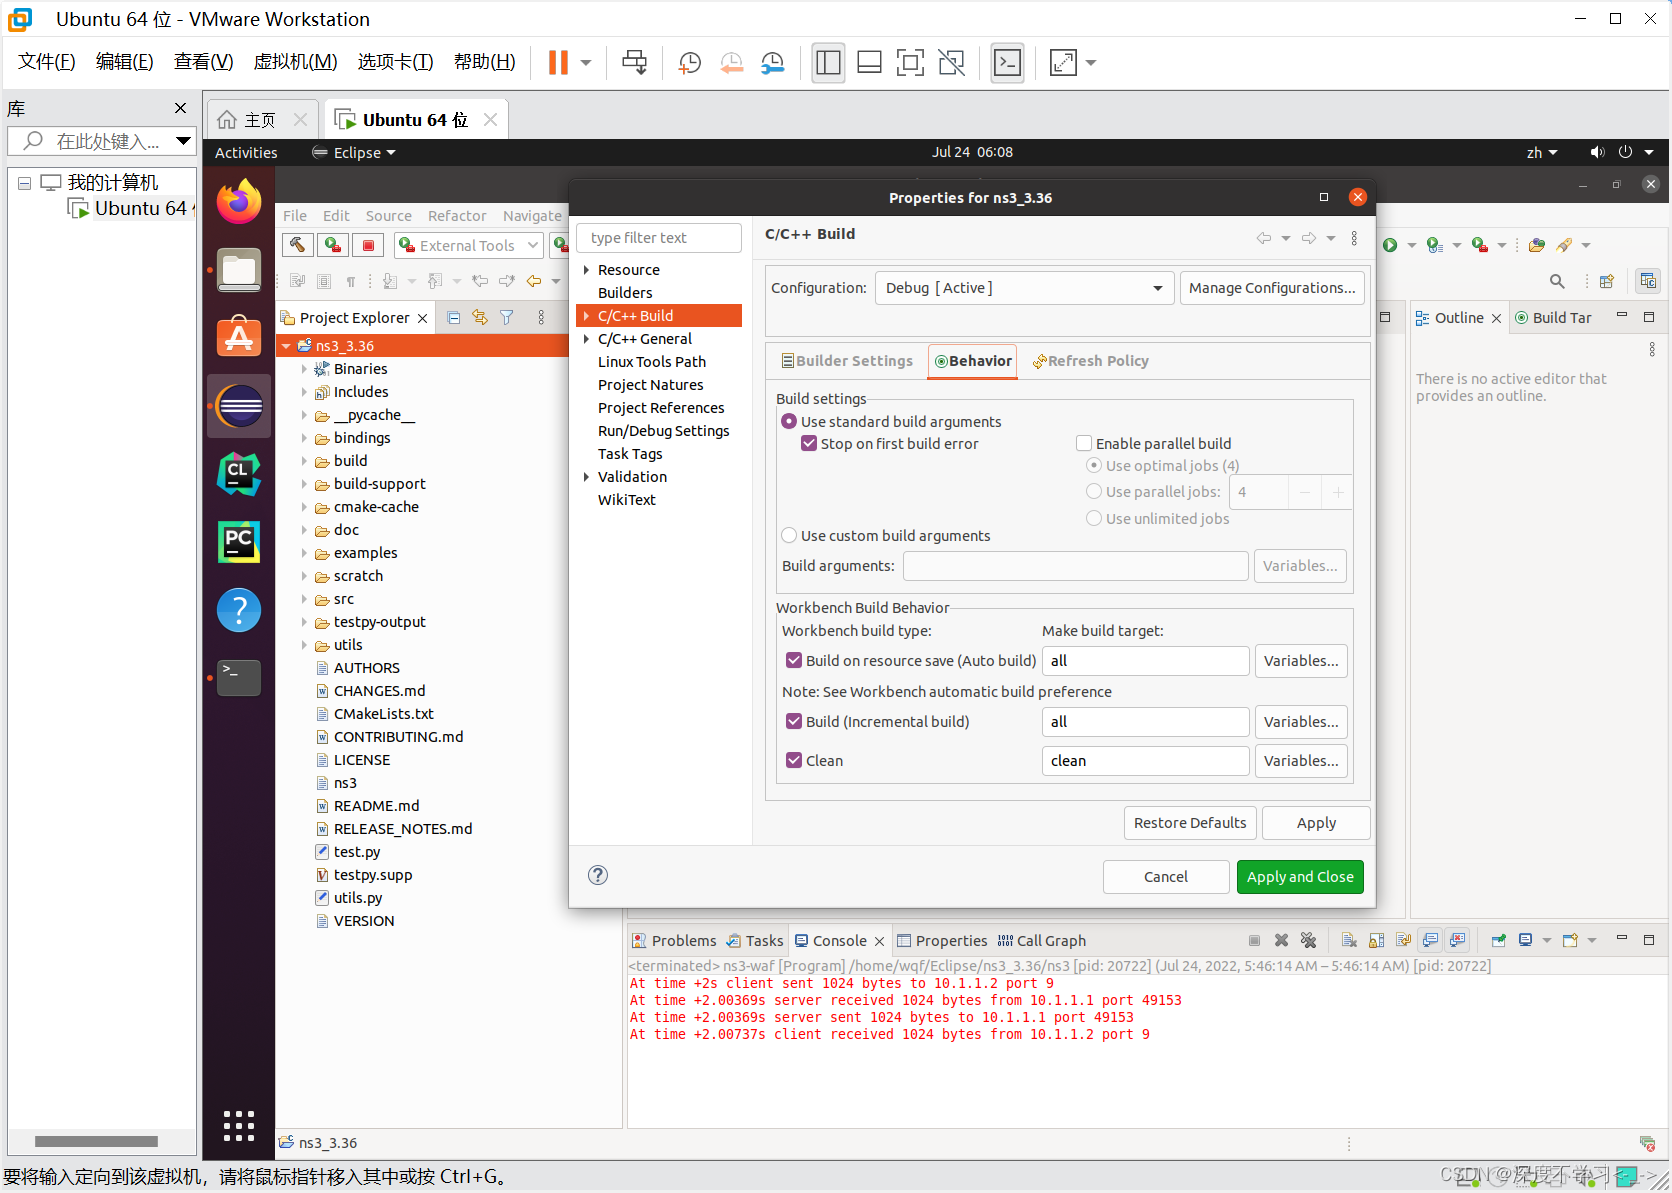This screenshot has height=1193, width=1672.
Task: Open VMware snapshot manager icon
Action: [x=773, y=63]
